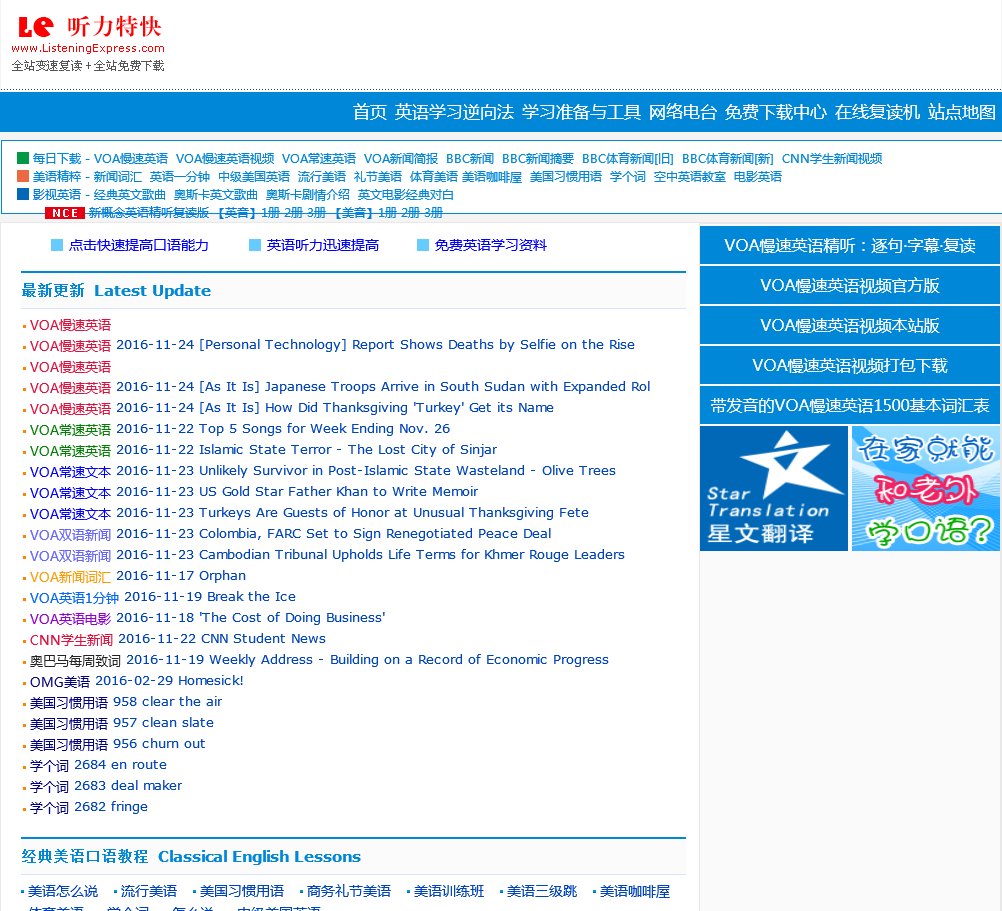Open 2016-11-19 Break the Ice entry

pyautogui.click(x=210, y=597)
